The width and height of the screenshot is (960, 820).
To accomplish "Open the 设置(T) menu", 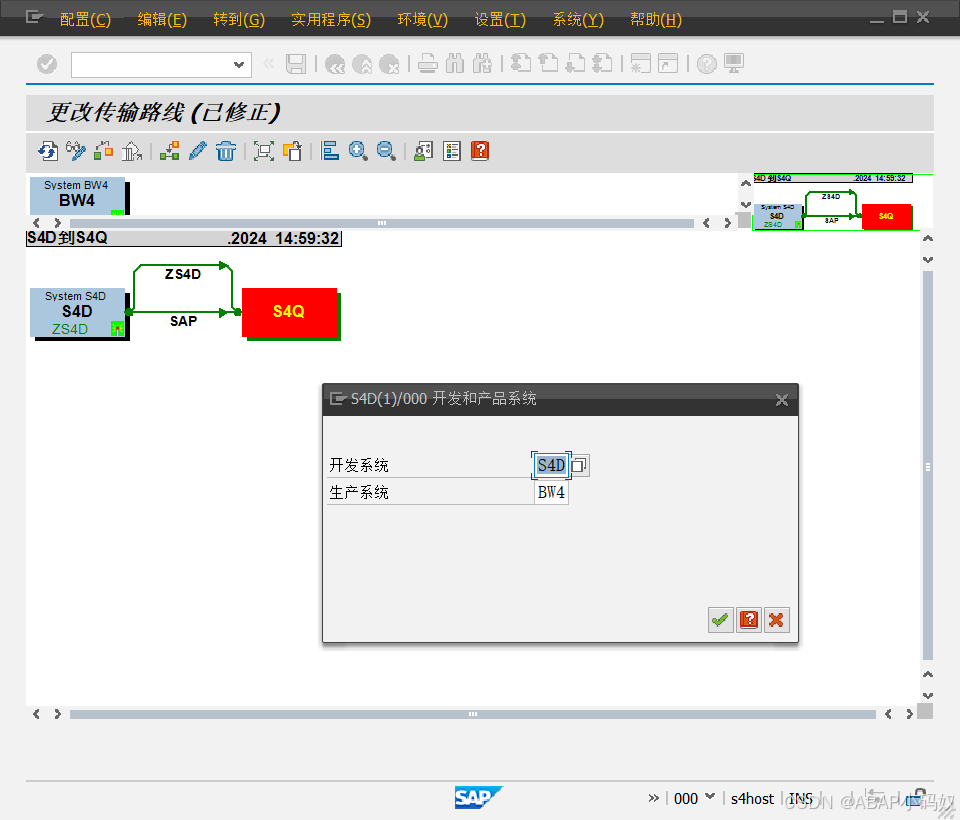I will [500, 20].
